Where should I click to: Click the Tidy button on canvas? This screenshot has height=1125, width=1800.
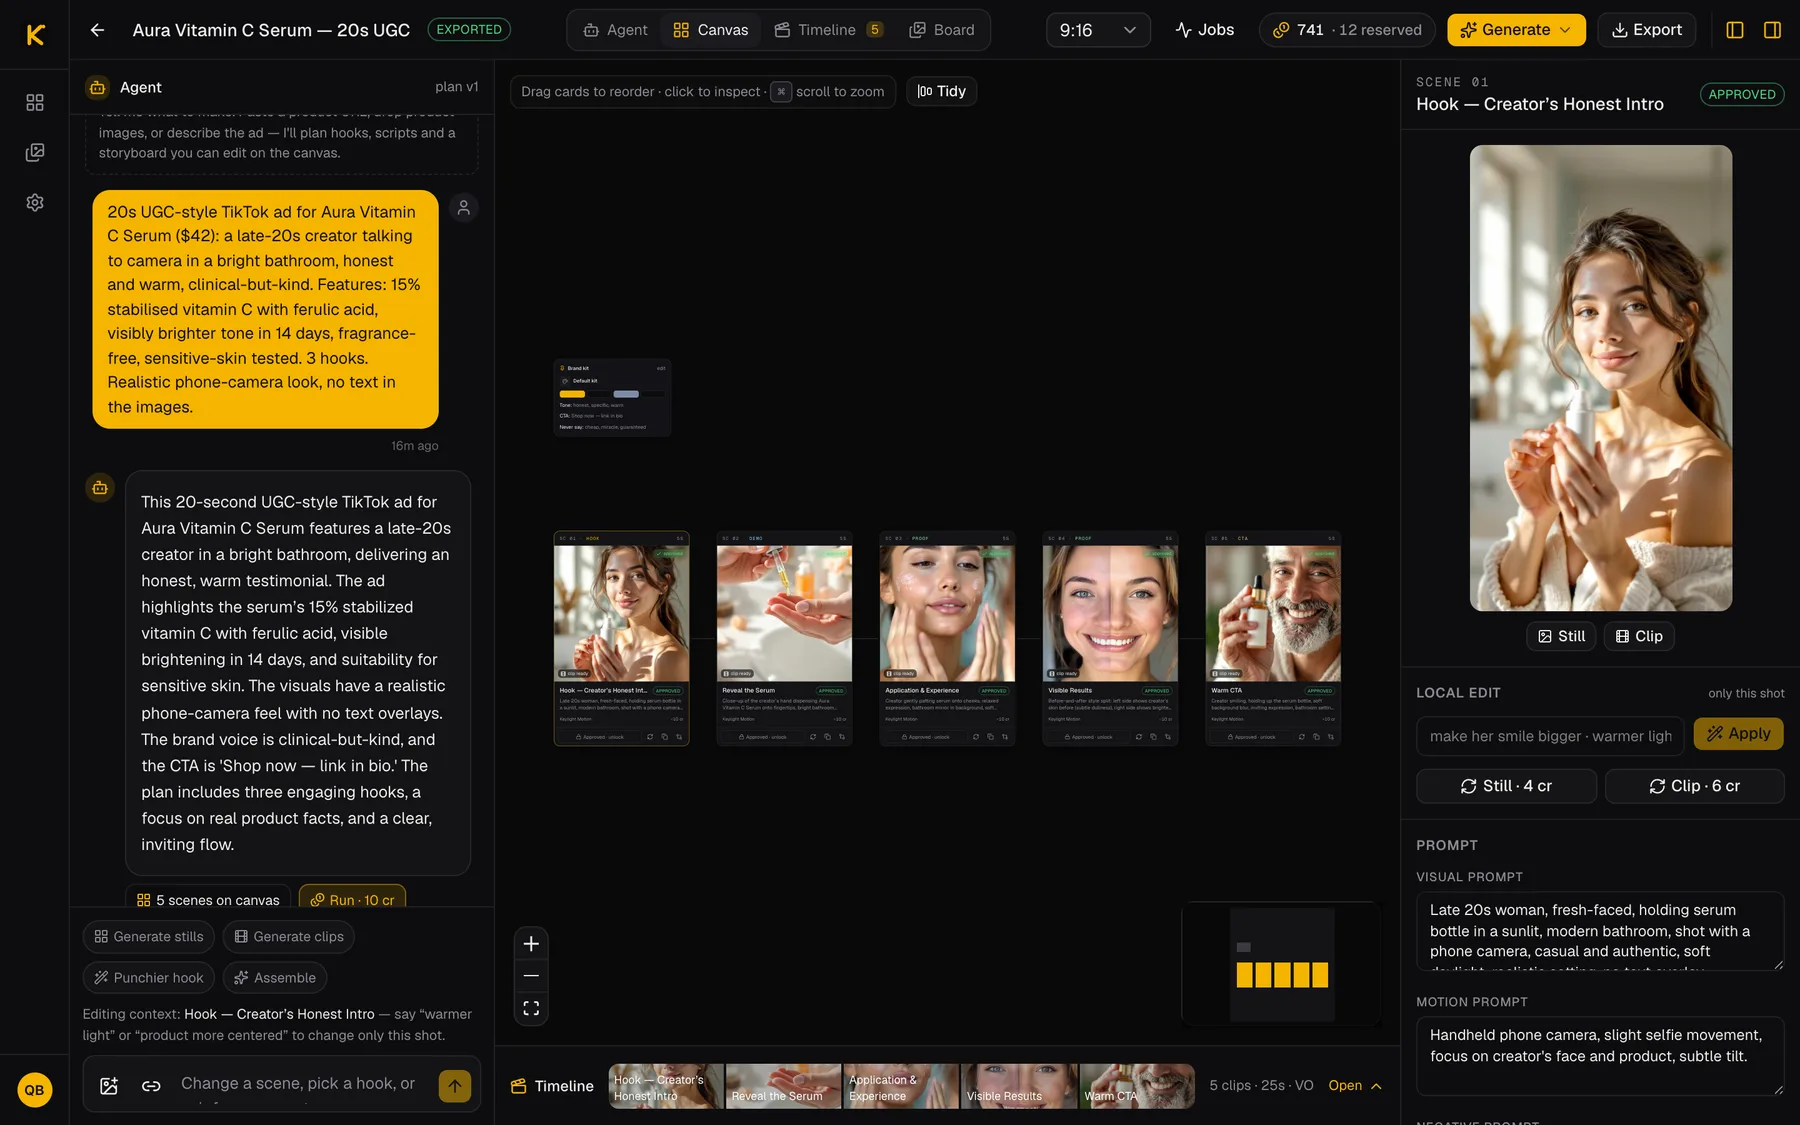(942, 91)
